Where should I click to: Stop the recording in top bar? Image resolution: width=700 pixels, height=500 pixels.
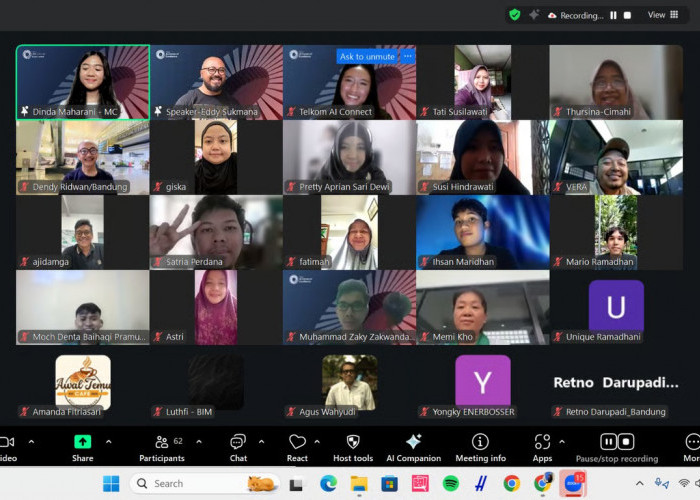[x=627, y=15]
